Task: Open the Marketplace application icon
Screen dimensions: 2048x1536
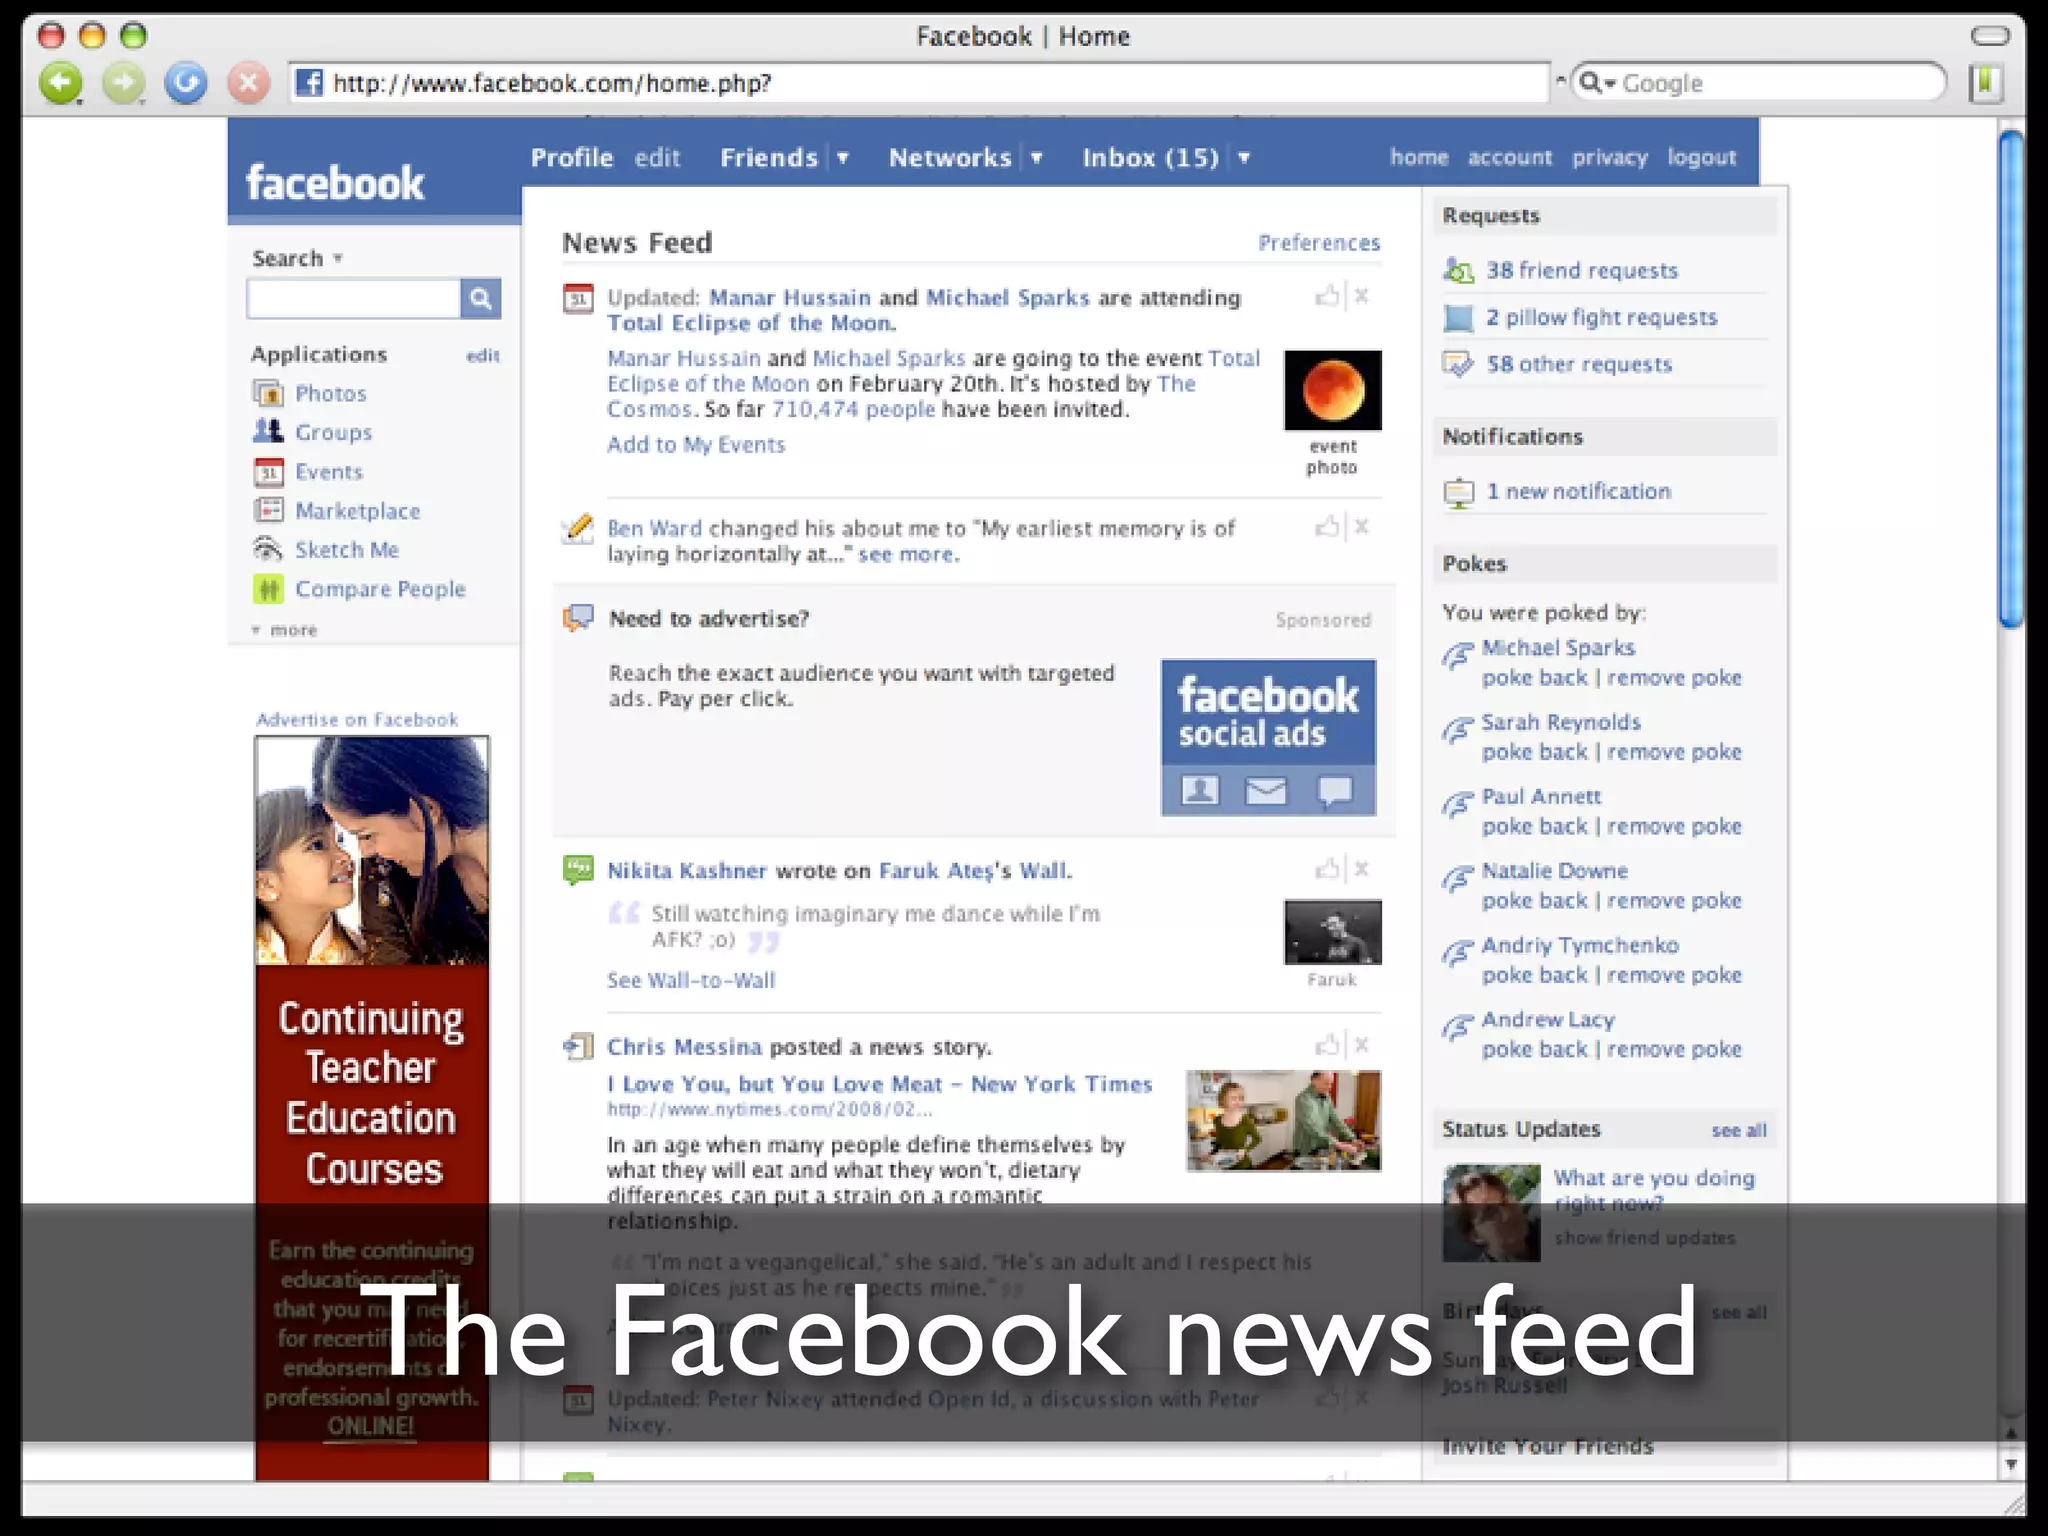Action: pos(268,510)
